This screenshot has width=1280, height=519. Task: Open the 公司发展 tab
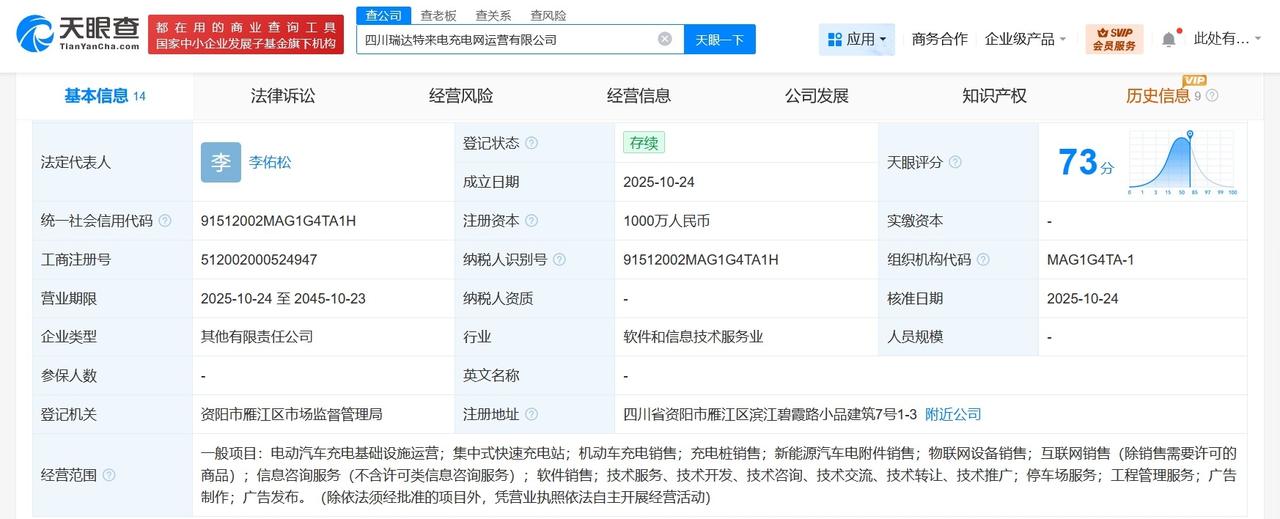point(817,96)
